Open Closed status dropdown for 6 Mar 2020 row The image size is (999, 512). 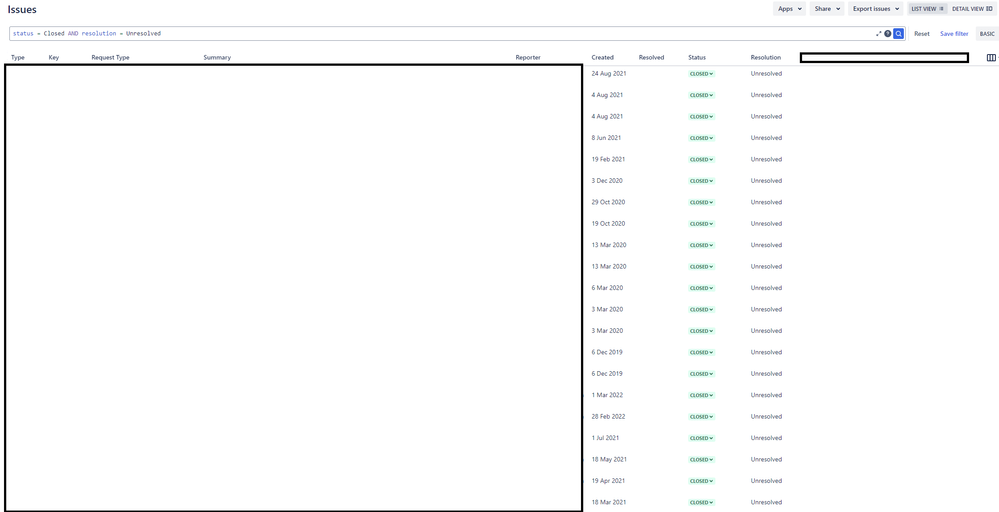coord(701,288)
